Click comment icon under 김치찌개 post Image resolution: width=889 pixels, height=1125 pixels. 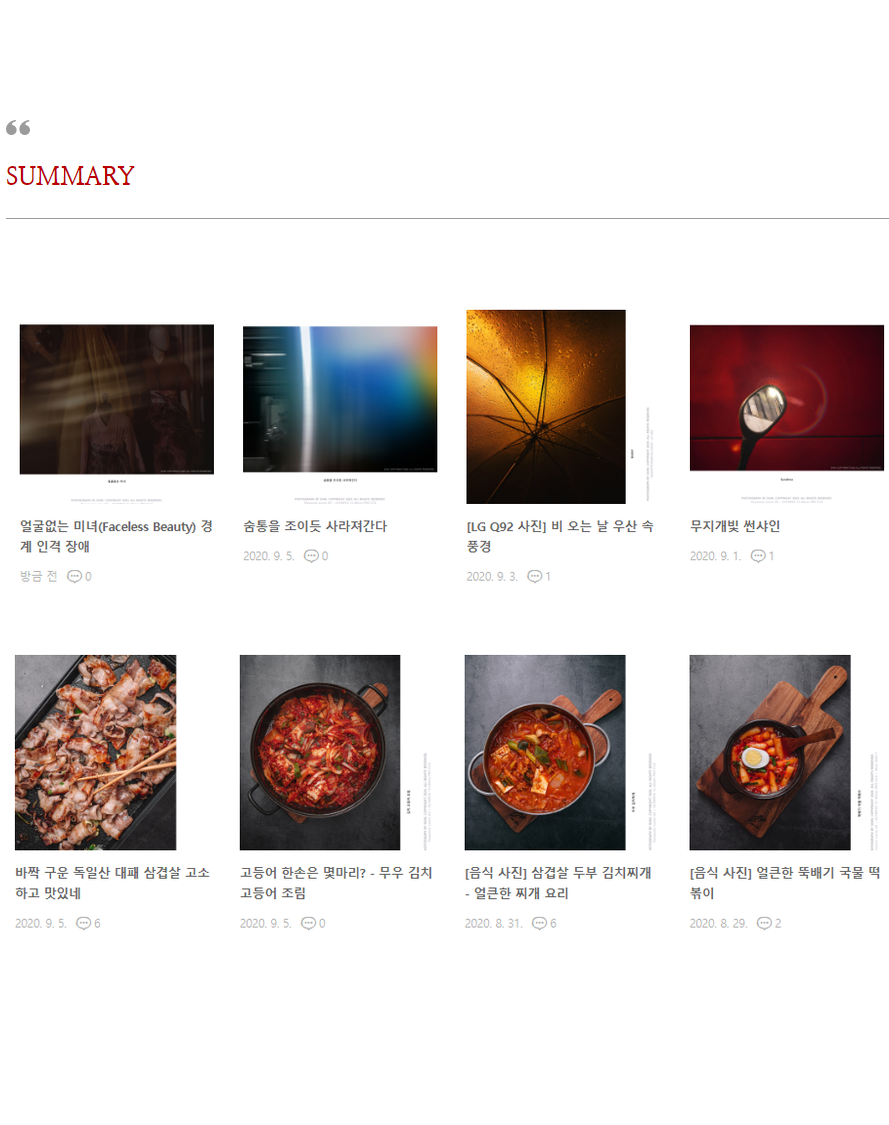pos(540,923)
